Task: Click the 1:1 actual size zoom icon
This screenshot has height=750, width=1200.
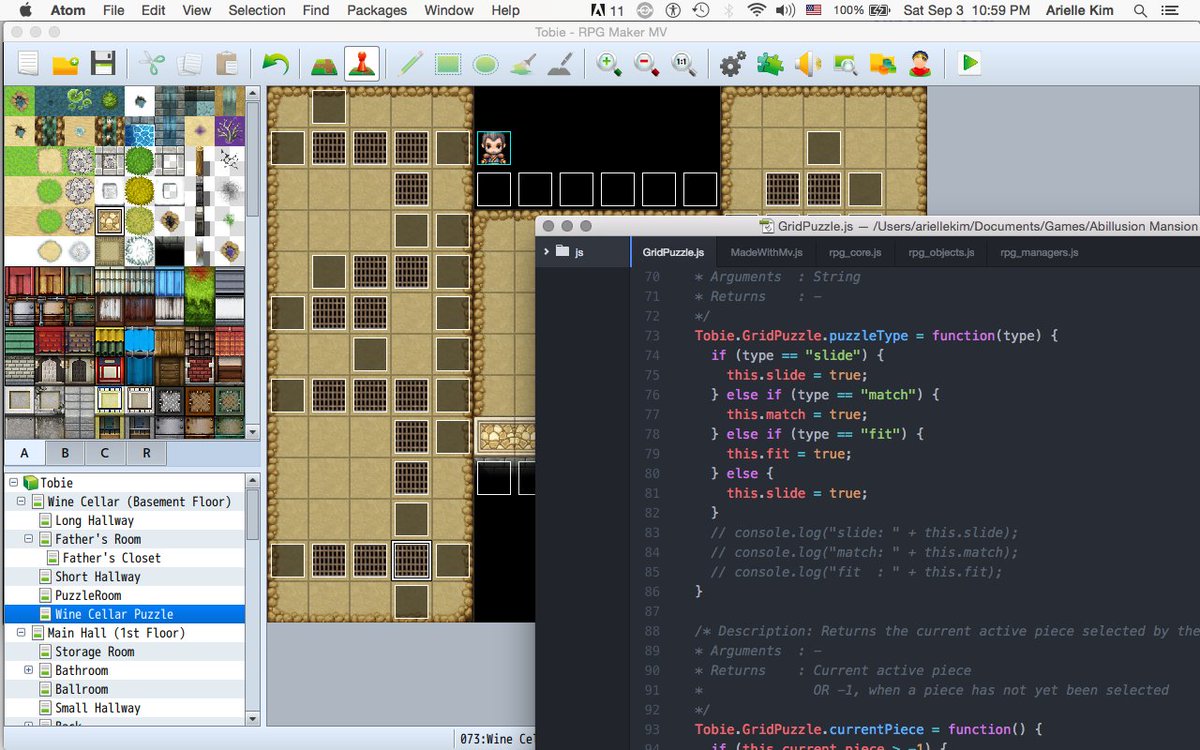Action: pos(684,64)
